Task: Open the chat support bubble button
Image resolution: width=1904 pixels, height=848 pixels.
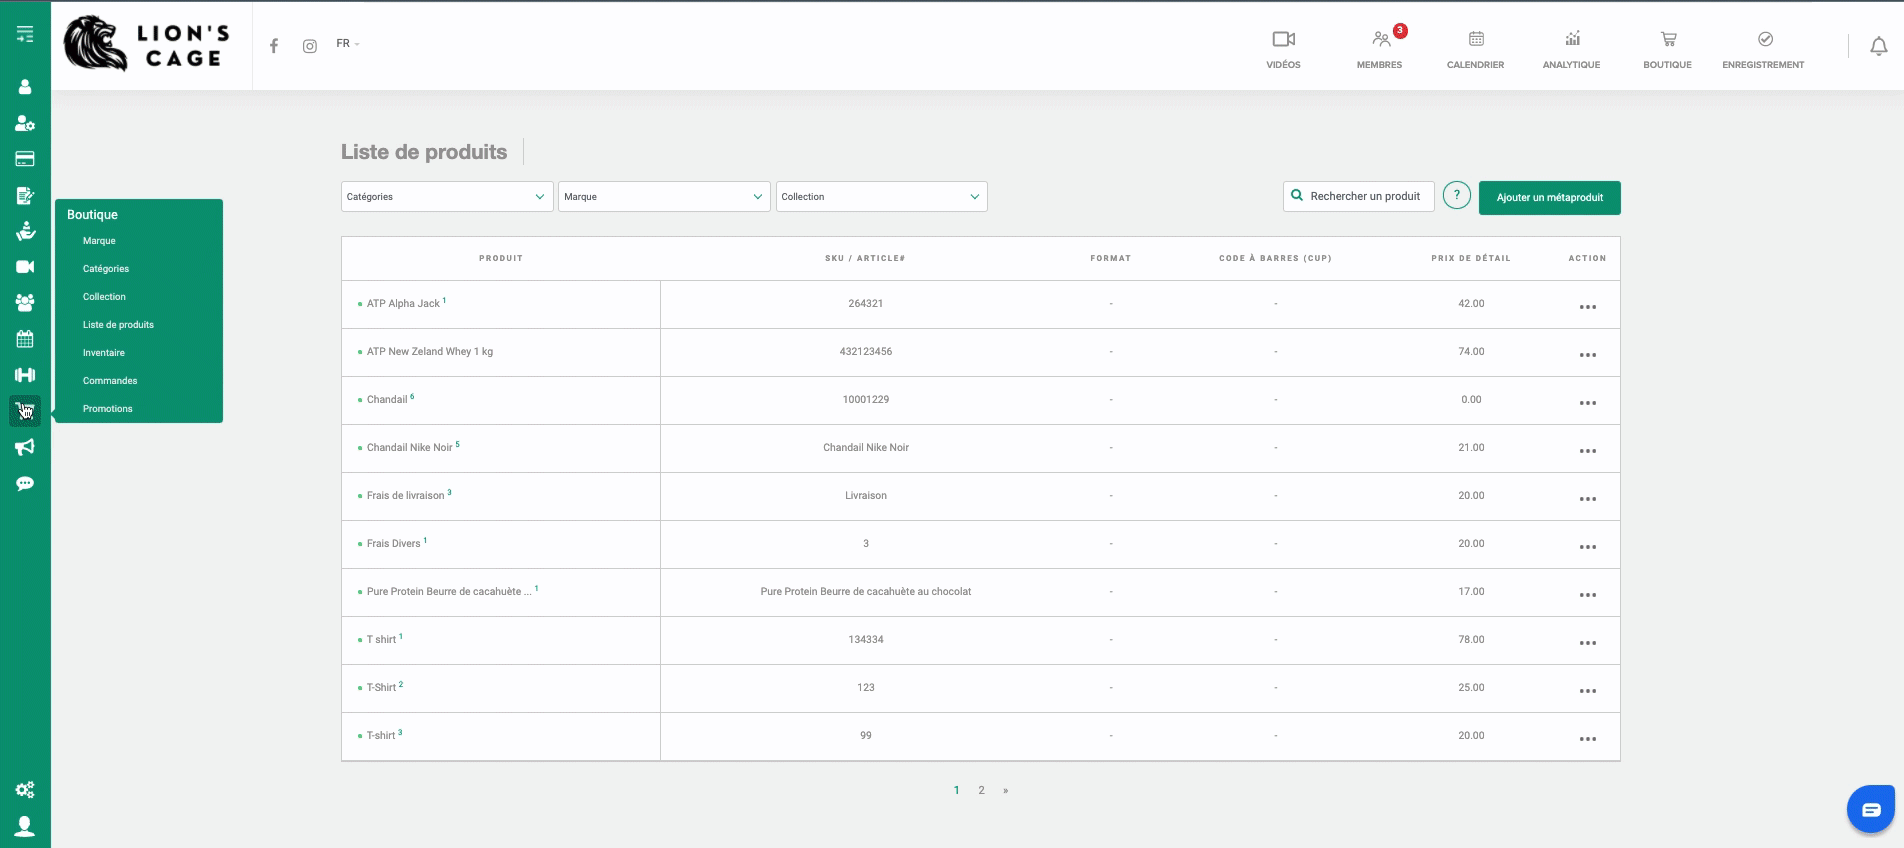Action: click(1870, 808)
